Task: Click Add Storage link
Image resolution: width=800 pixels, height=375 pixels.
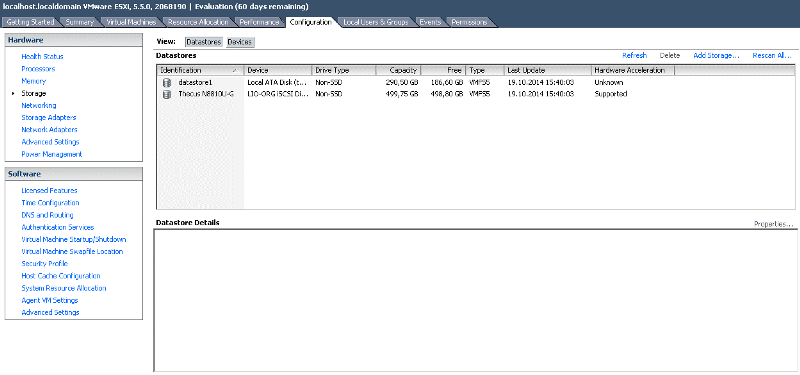Action: 716,56
